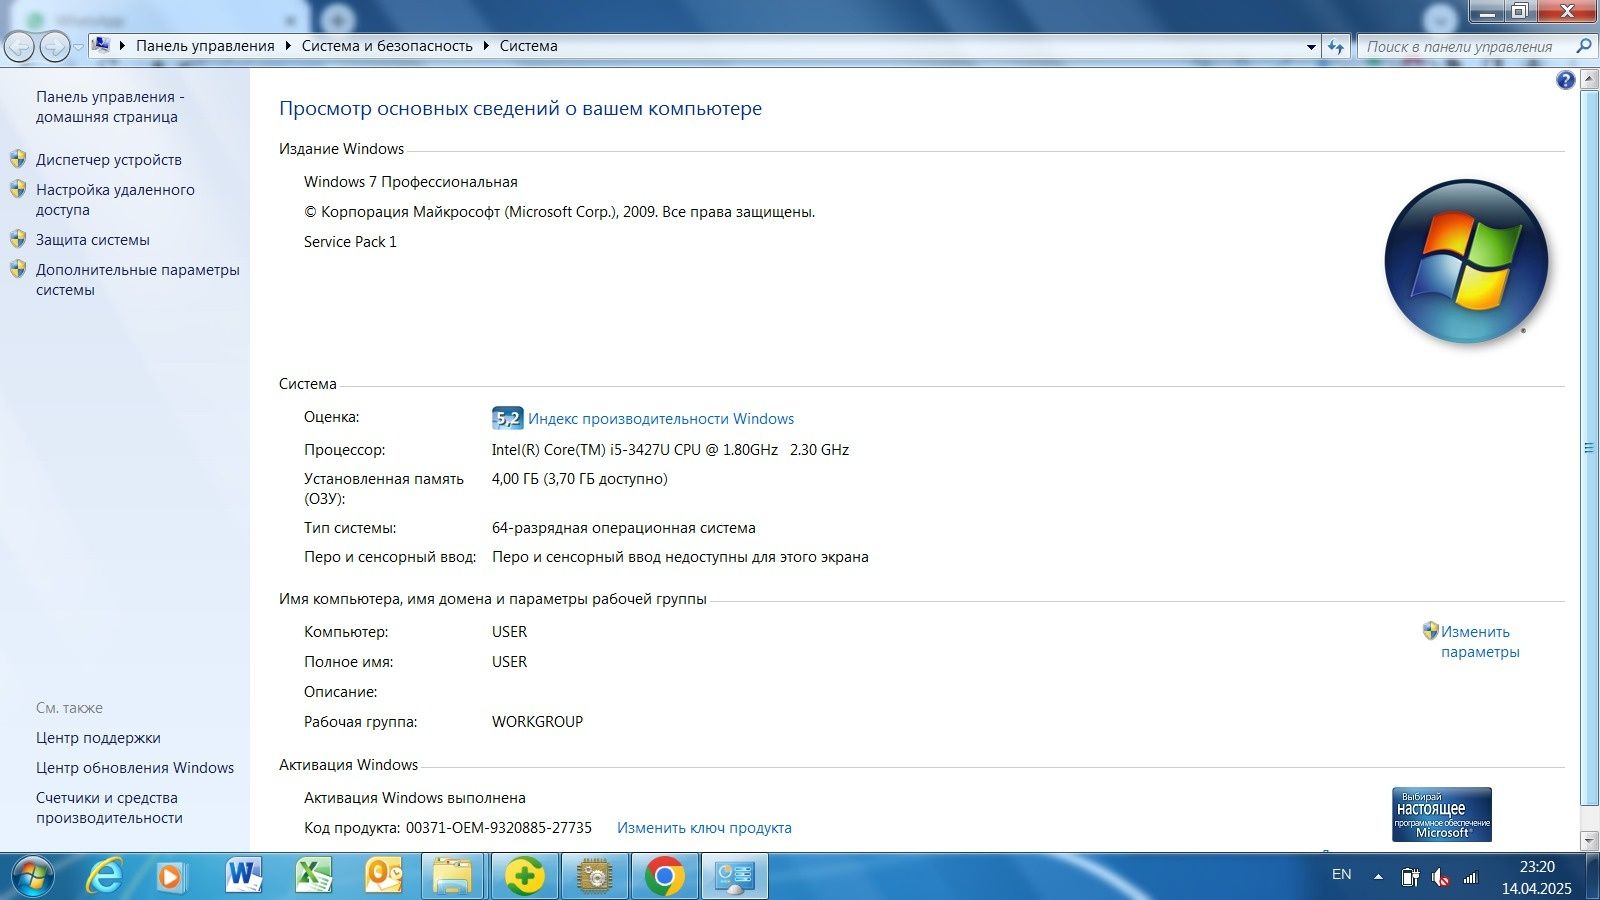The height and width of the screenshot is (900, 1600).
Task: Open 'Счетчики и средства производительности'
Action: (109, 808)
